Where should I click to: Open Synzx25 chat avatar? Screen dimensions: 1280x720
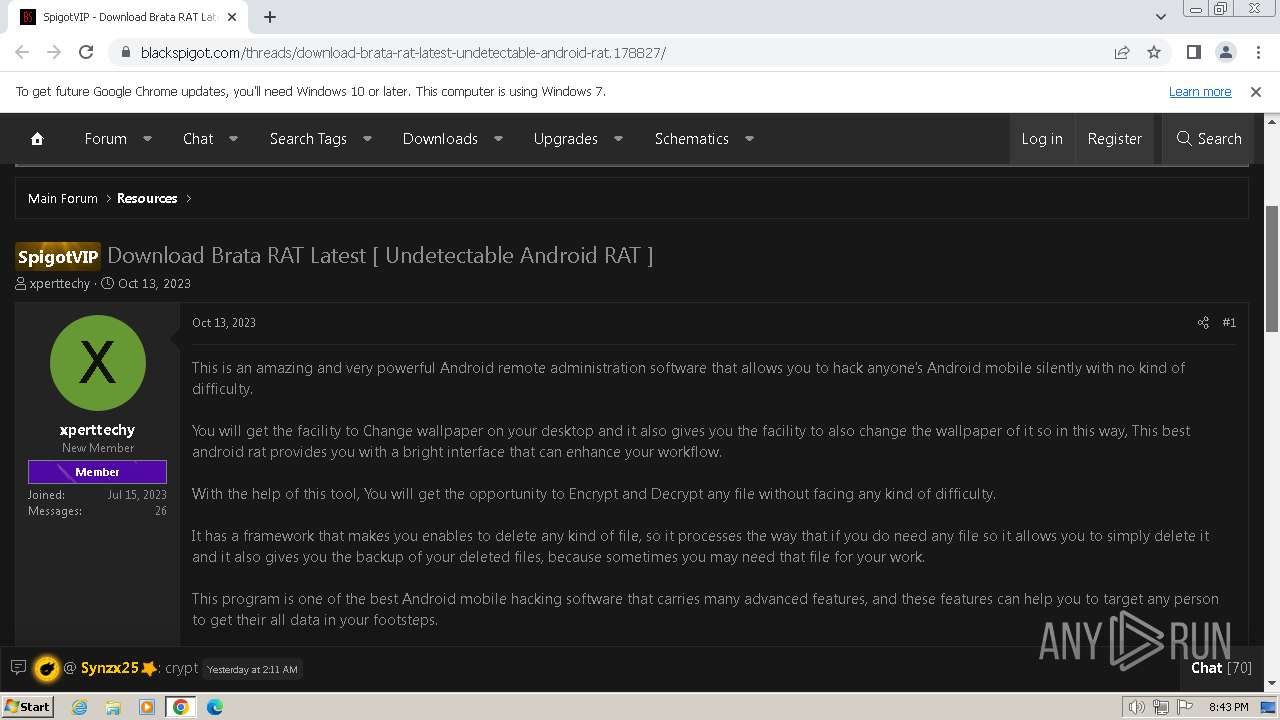pyautogui.click(x=46, y=668)
